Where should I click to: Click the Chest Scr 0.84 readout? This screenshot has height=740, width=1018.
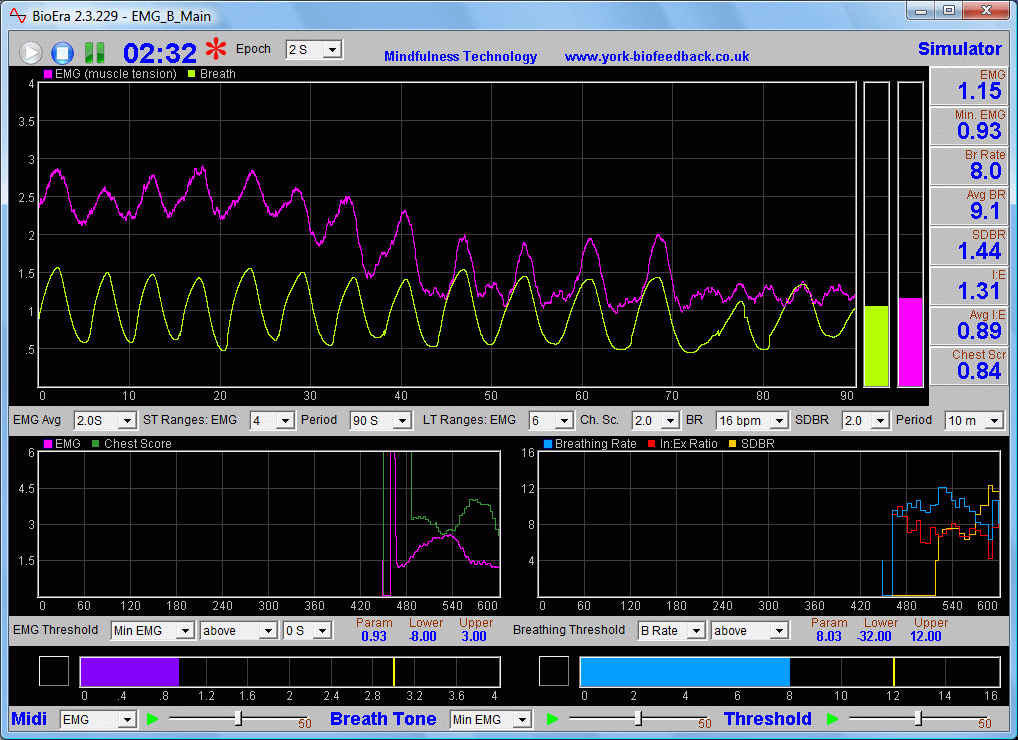968,365
